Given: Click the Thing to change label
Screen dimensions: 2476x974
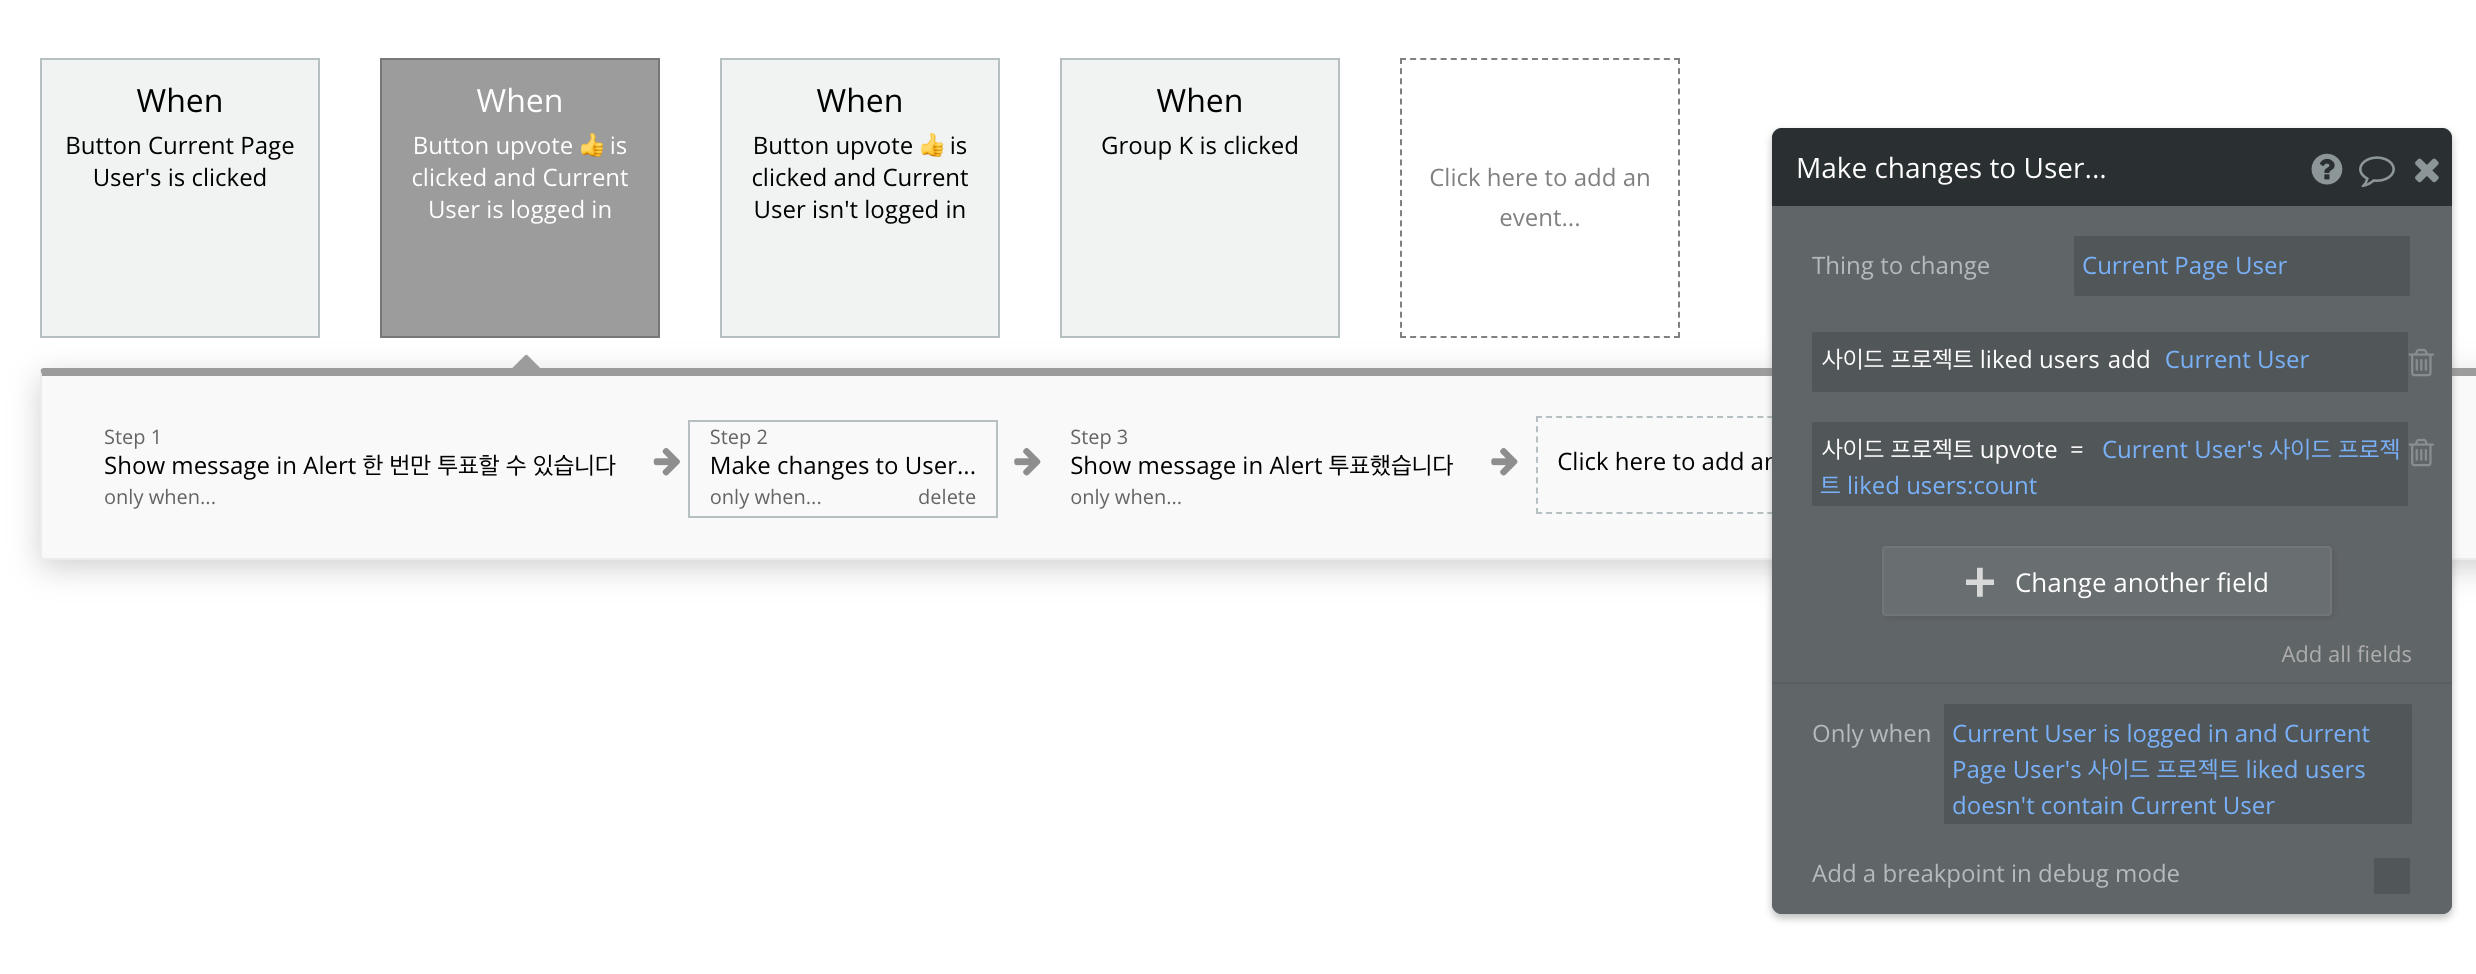Looking at the screenshot, I should pyautogui.click(x=1900, y=266).
